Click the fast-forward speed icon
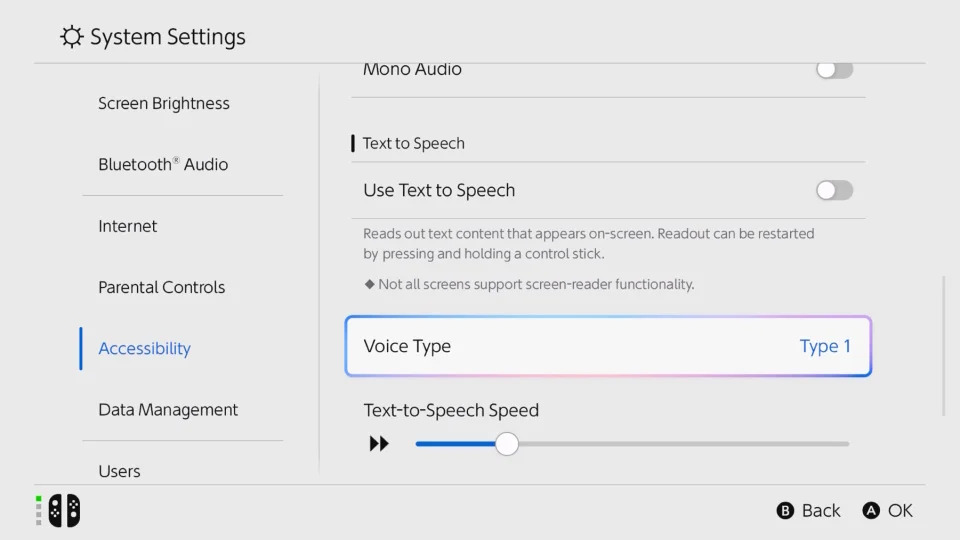The image size is (960, 540). point(379,444)
